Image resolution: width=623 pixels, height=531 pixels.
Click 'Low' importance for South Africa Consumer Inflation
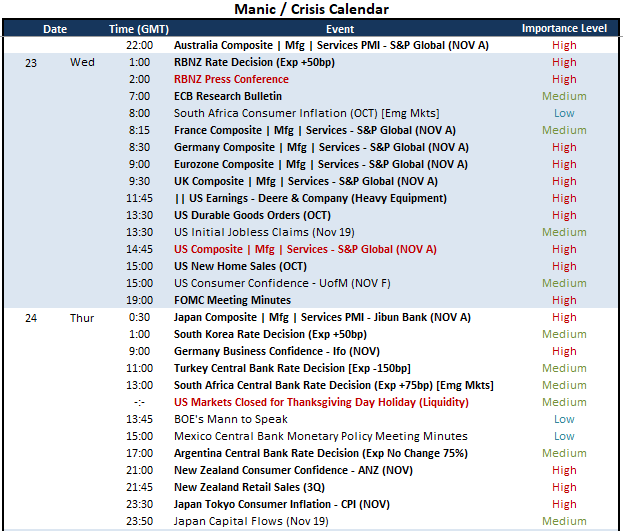point(564,113)
